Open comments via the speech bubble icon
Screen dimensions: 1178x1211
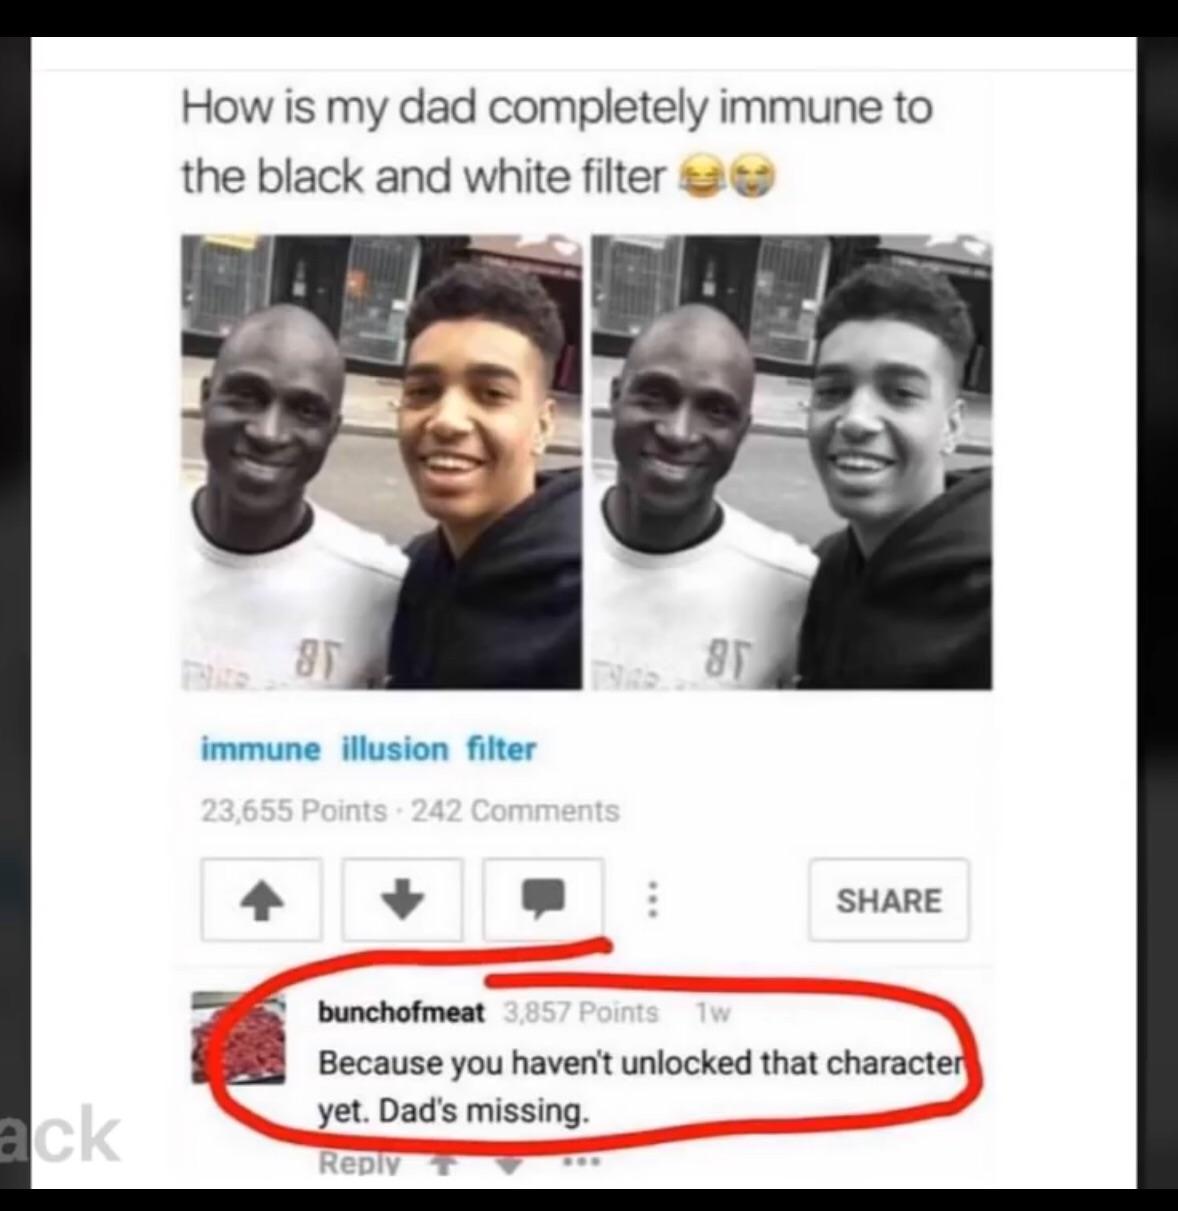543,900
